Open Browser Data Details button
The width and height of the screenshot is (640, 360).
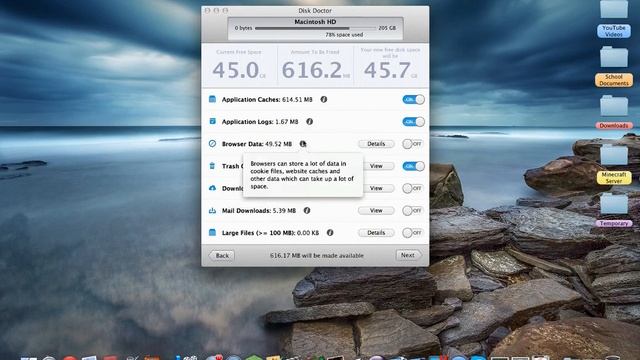[x=376, y=144]
